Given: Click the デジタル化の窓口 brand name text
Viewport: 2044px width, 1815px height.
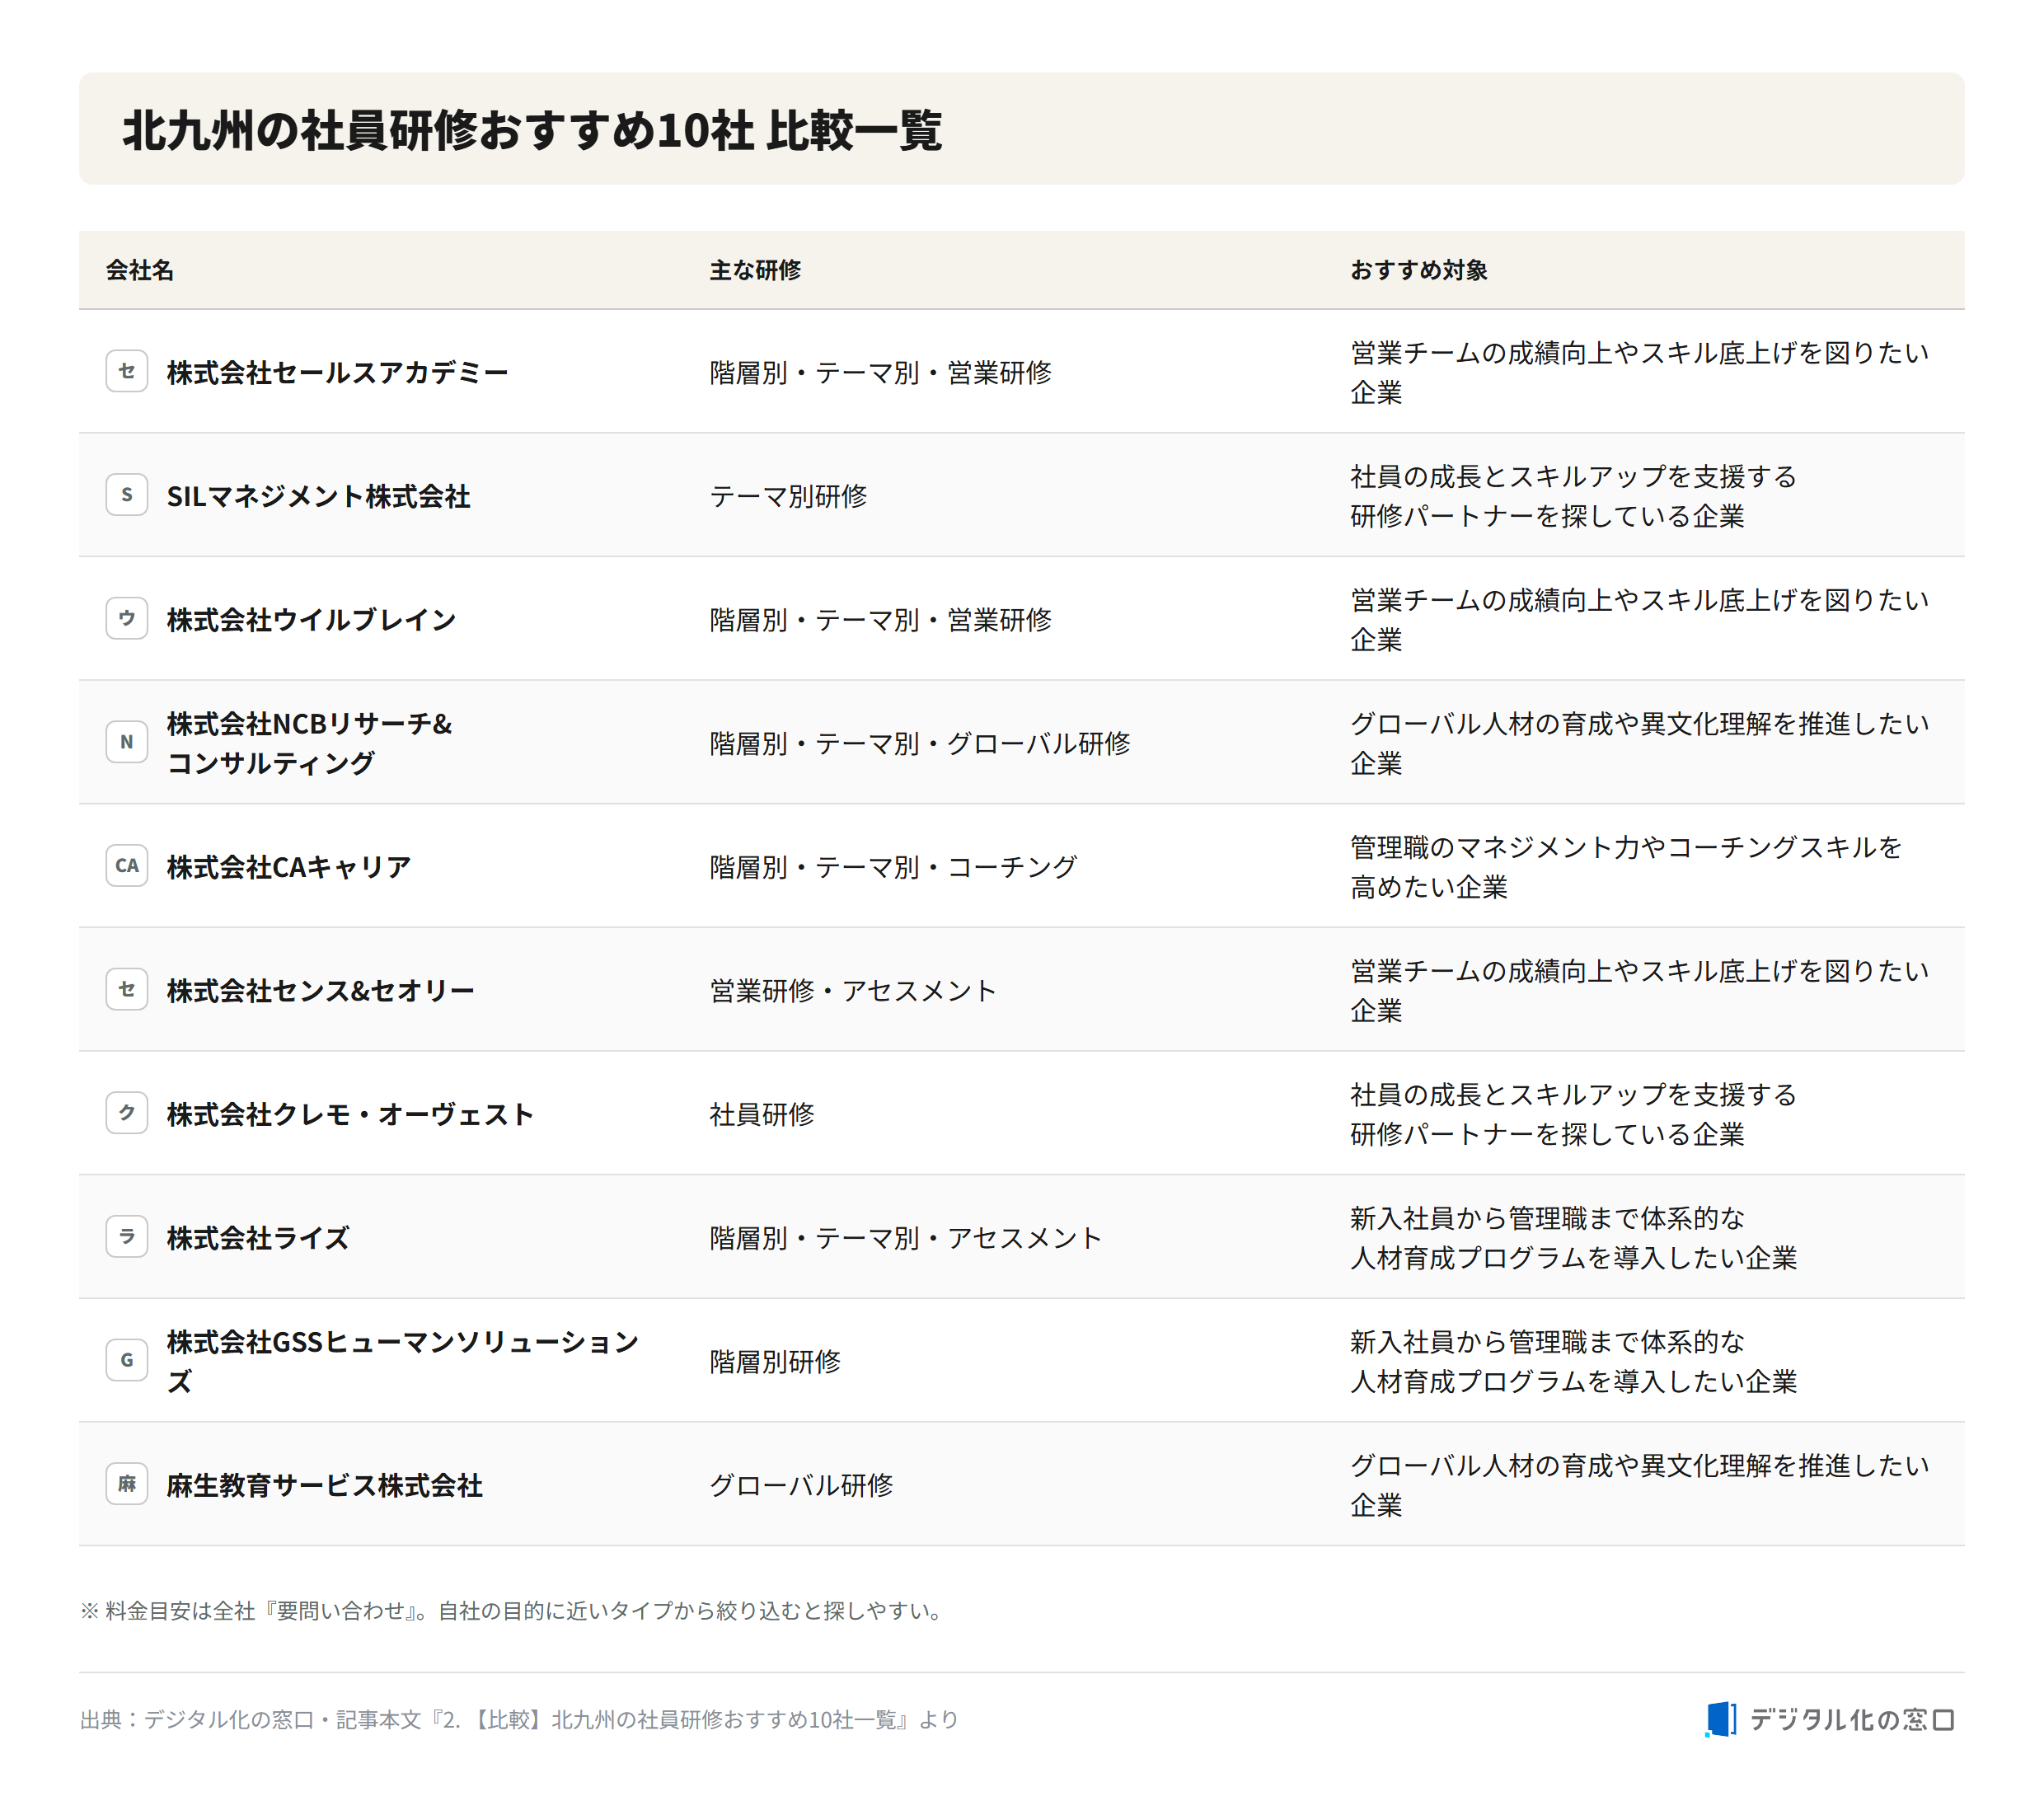Looking at the screenshot, I should 1852,1719.
